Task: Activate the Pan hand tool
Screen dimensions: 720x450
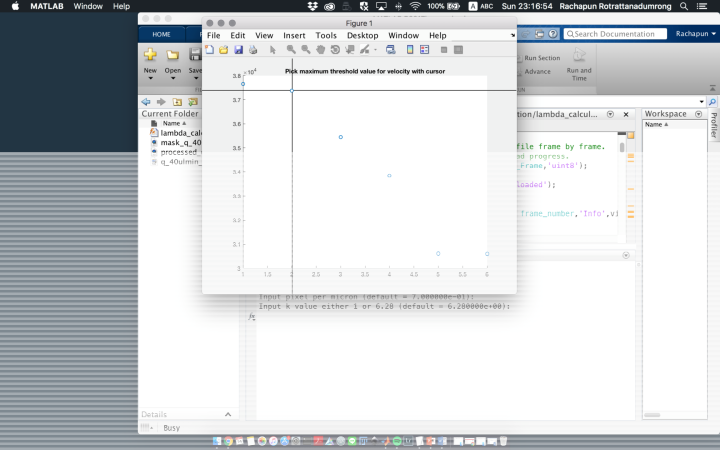Action: pyautogui.click(x=320, y=49)
